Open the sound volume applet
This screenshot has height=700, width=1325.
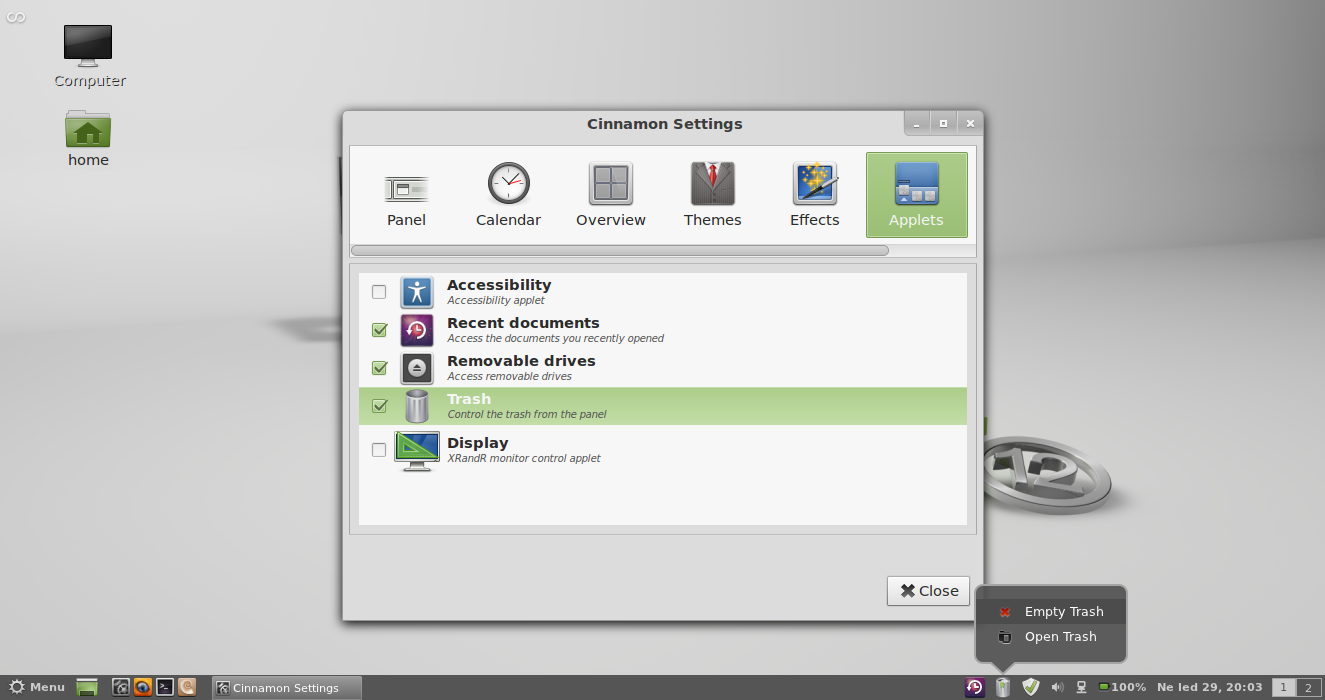(x=1058, y=687)
